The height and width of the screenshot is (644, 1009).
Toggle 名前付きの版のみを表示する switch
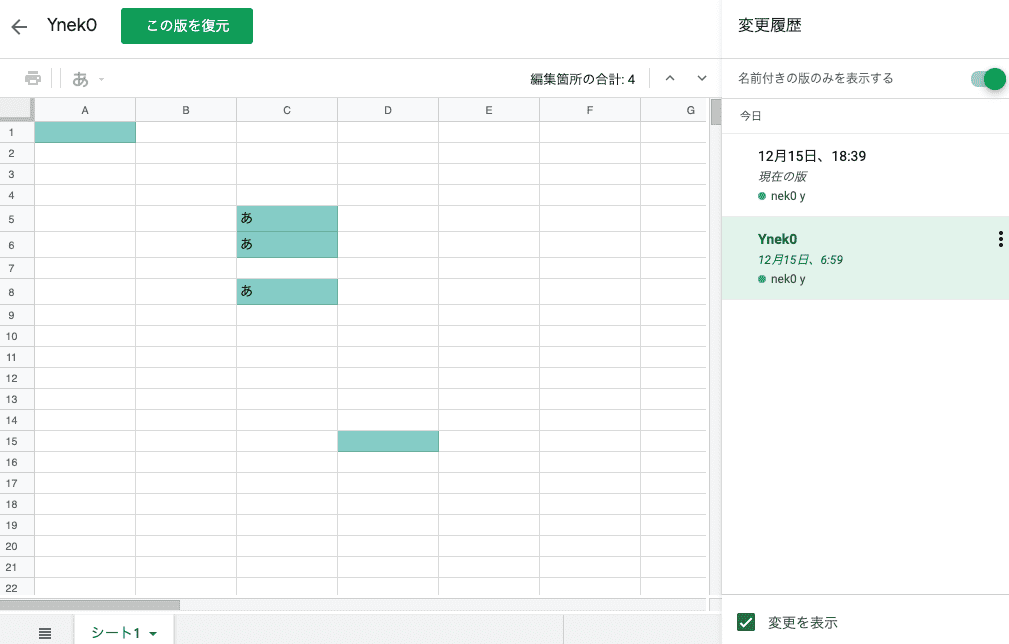(986, 79)
